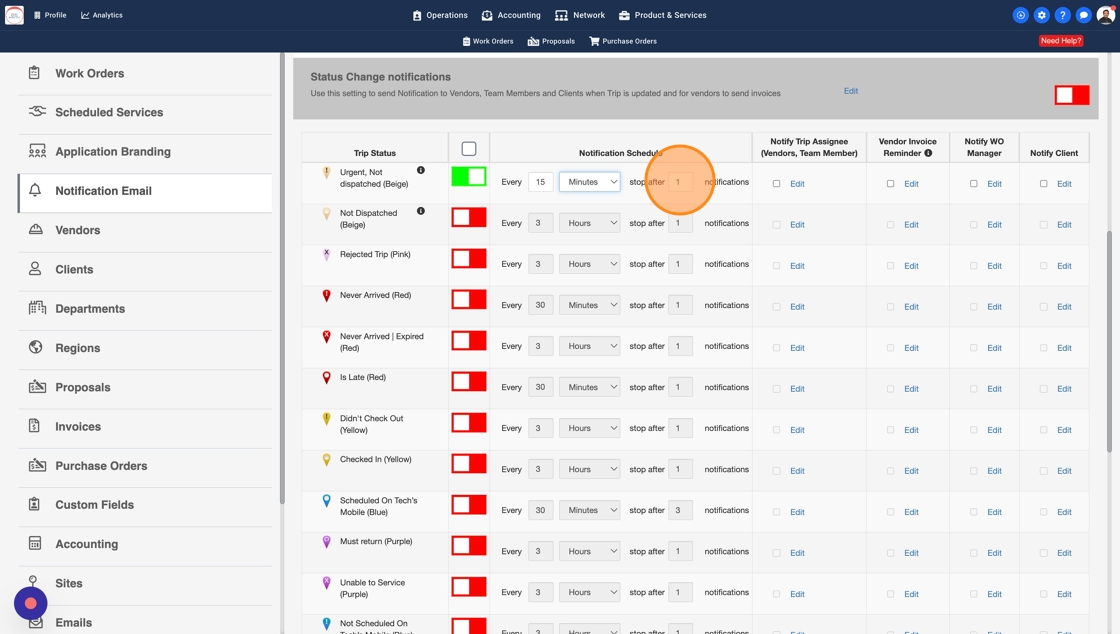Image resolution: width=1120 pixels, height=634 pixels.
Task: Open Hours dropdown for Checked In row
Action: point(590,469)
